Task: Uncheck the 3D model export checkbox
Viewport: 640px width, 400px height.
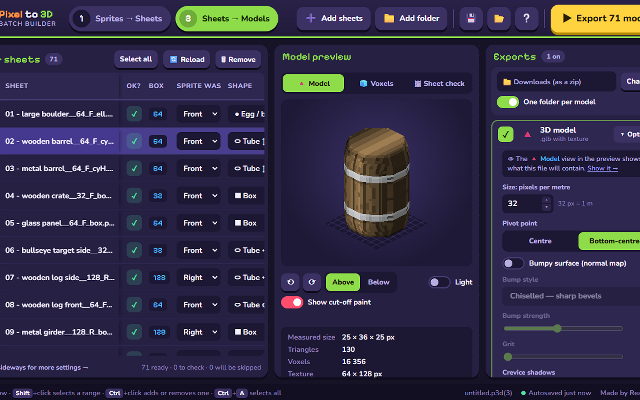Action: [506, 134]
